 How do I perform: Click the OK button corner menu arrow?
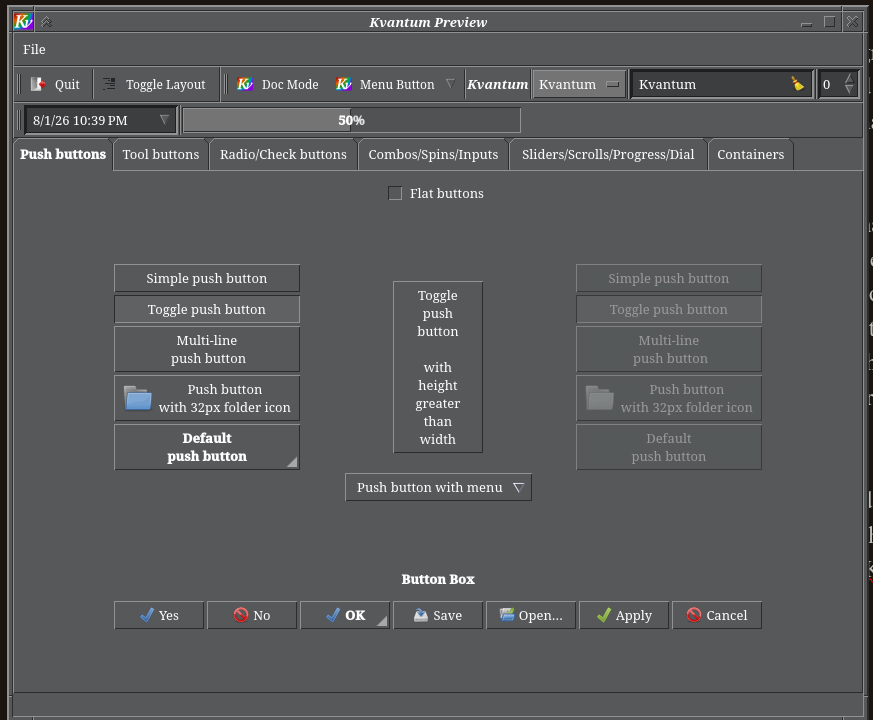coord(382,621)
